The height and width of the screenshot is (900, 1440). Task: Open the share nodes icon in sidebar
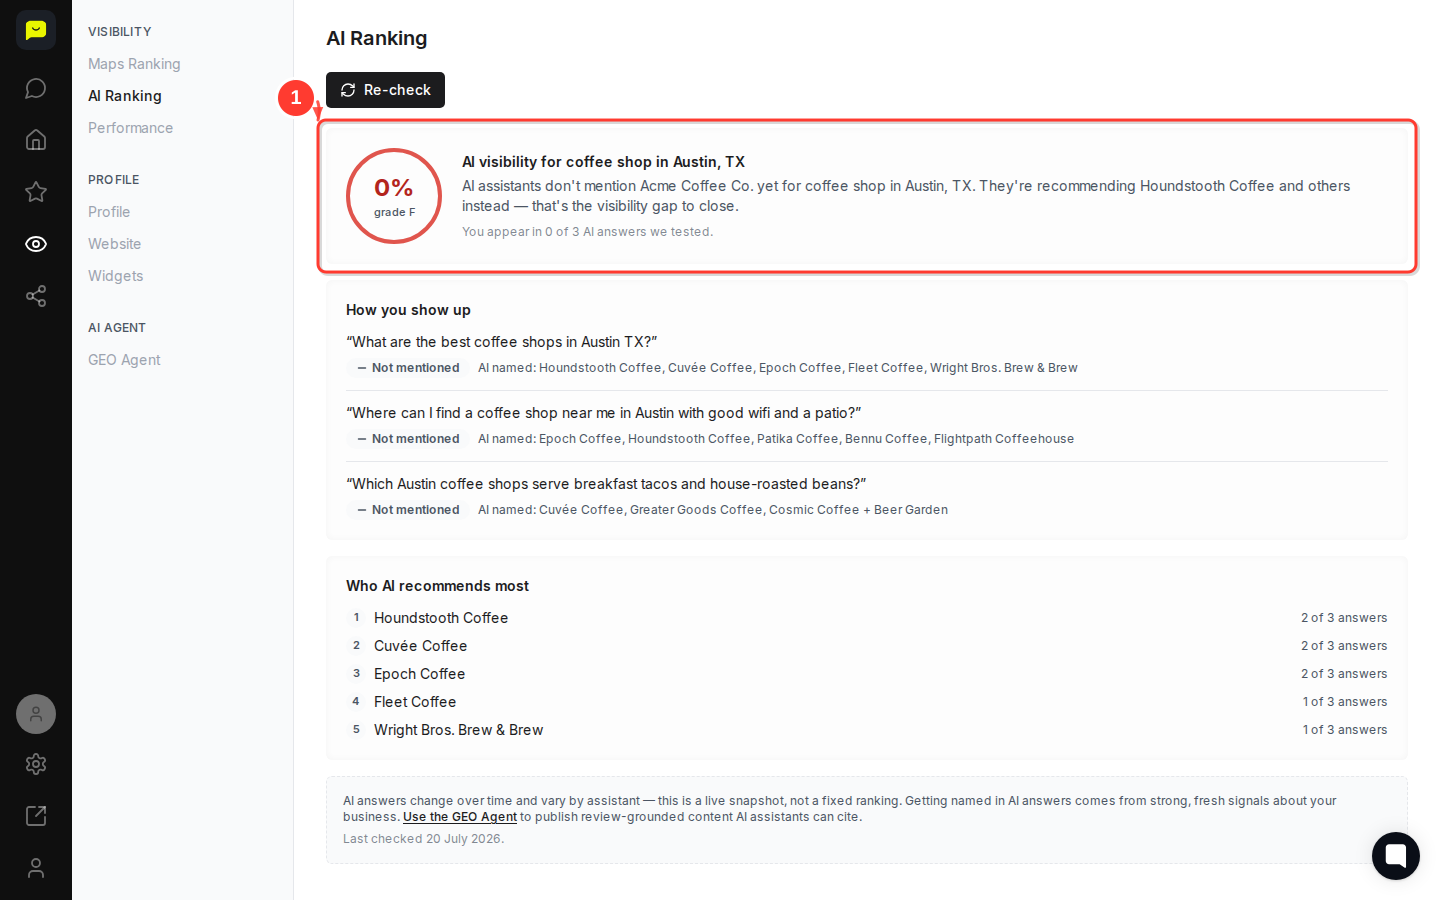click(x=36, y=296)
